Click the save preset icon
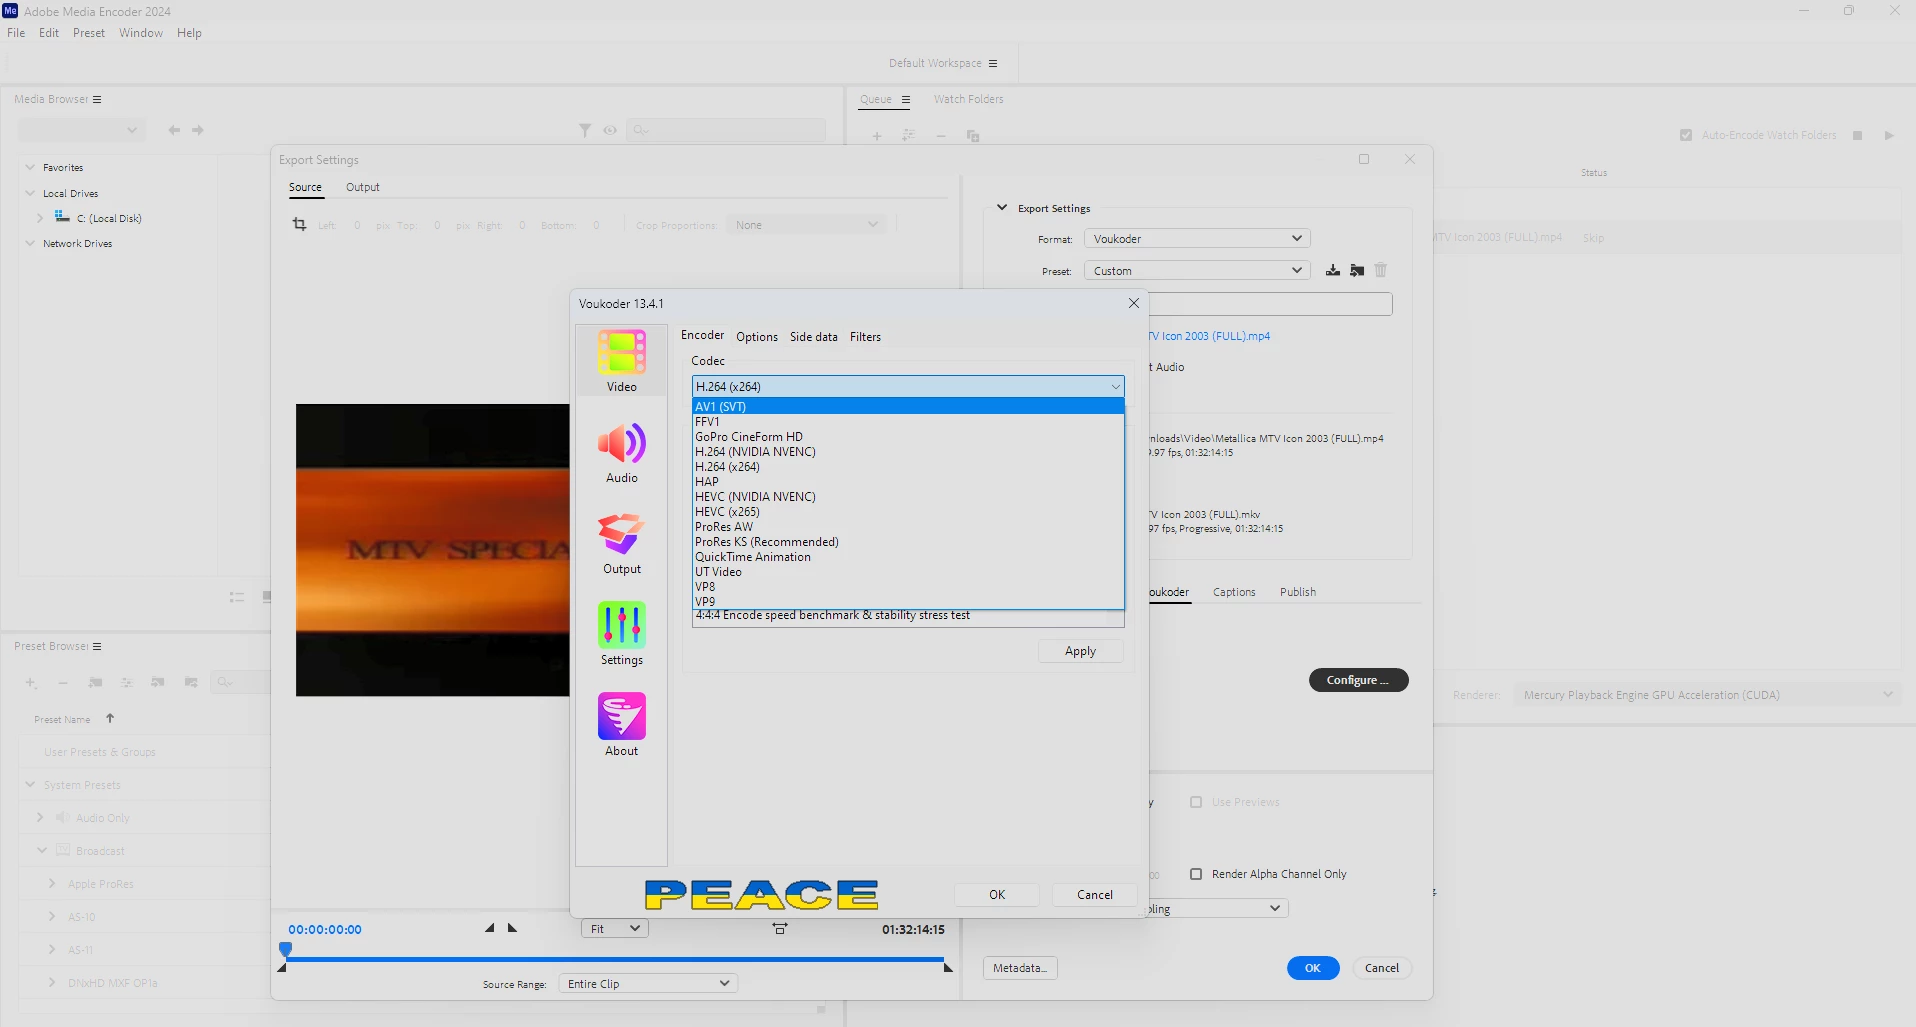Viewport: 1916px width, 1027px height. (1333, 270)
